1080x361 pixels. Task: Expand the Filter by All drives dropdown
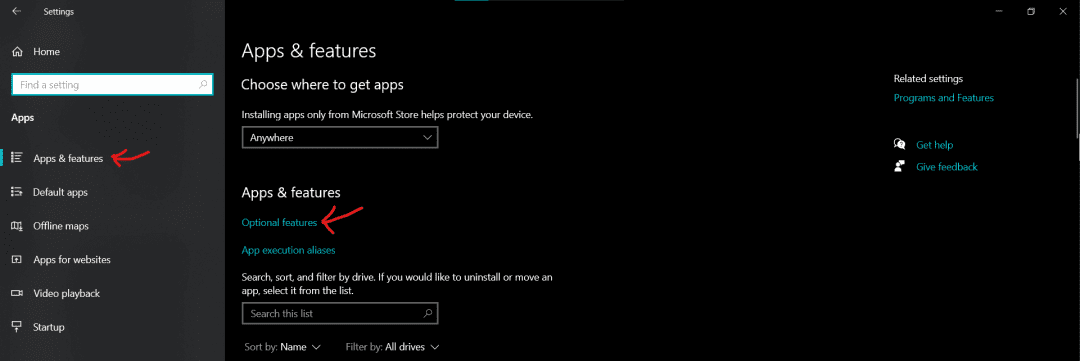[x=393, y=347]
